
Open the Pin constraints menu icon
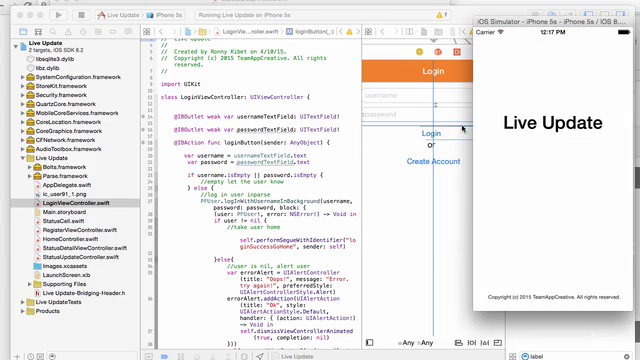[472, 343]
